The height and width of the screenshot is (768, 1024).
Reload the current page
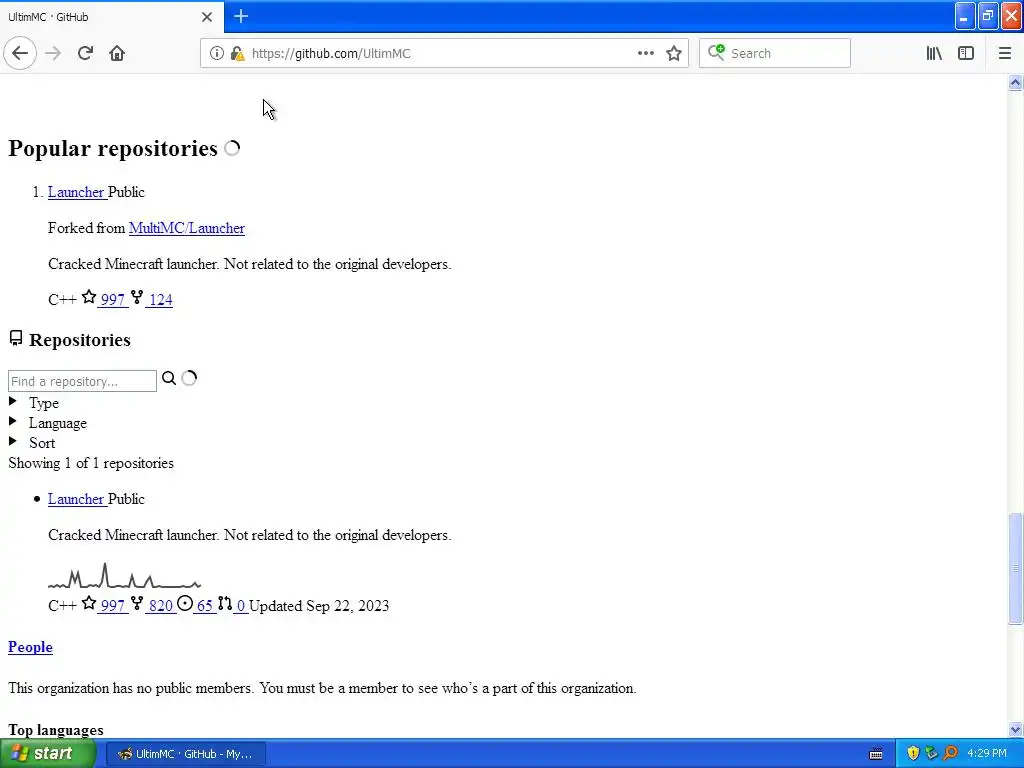[x=85, y=53]
